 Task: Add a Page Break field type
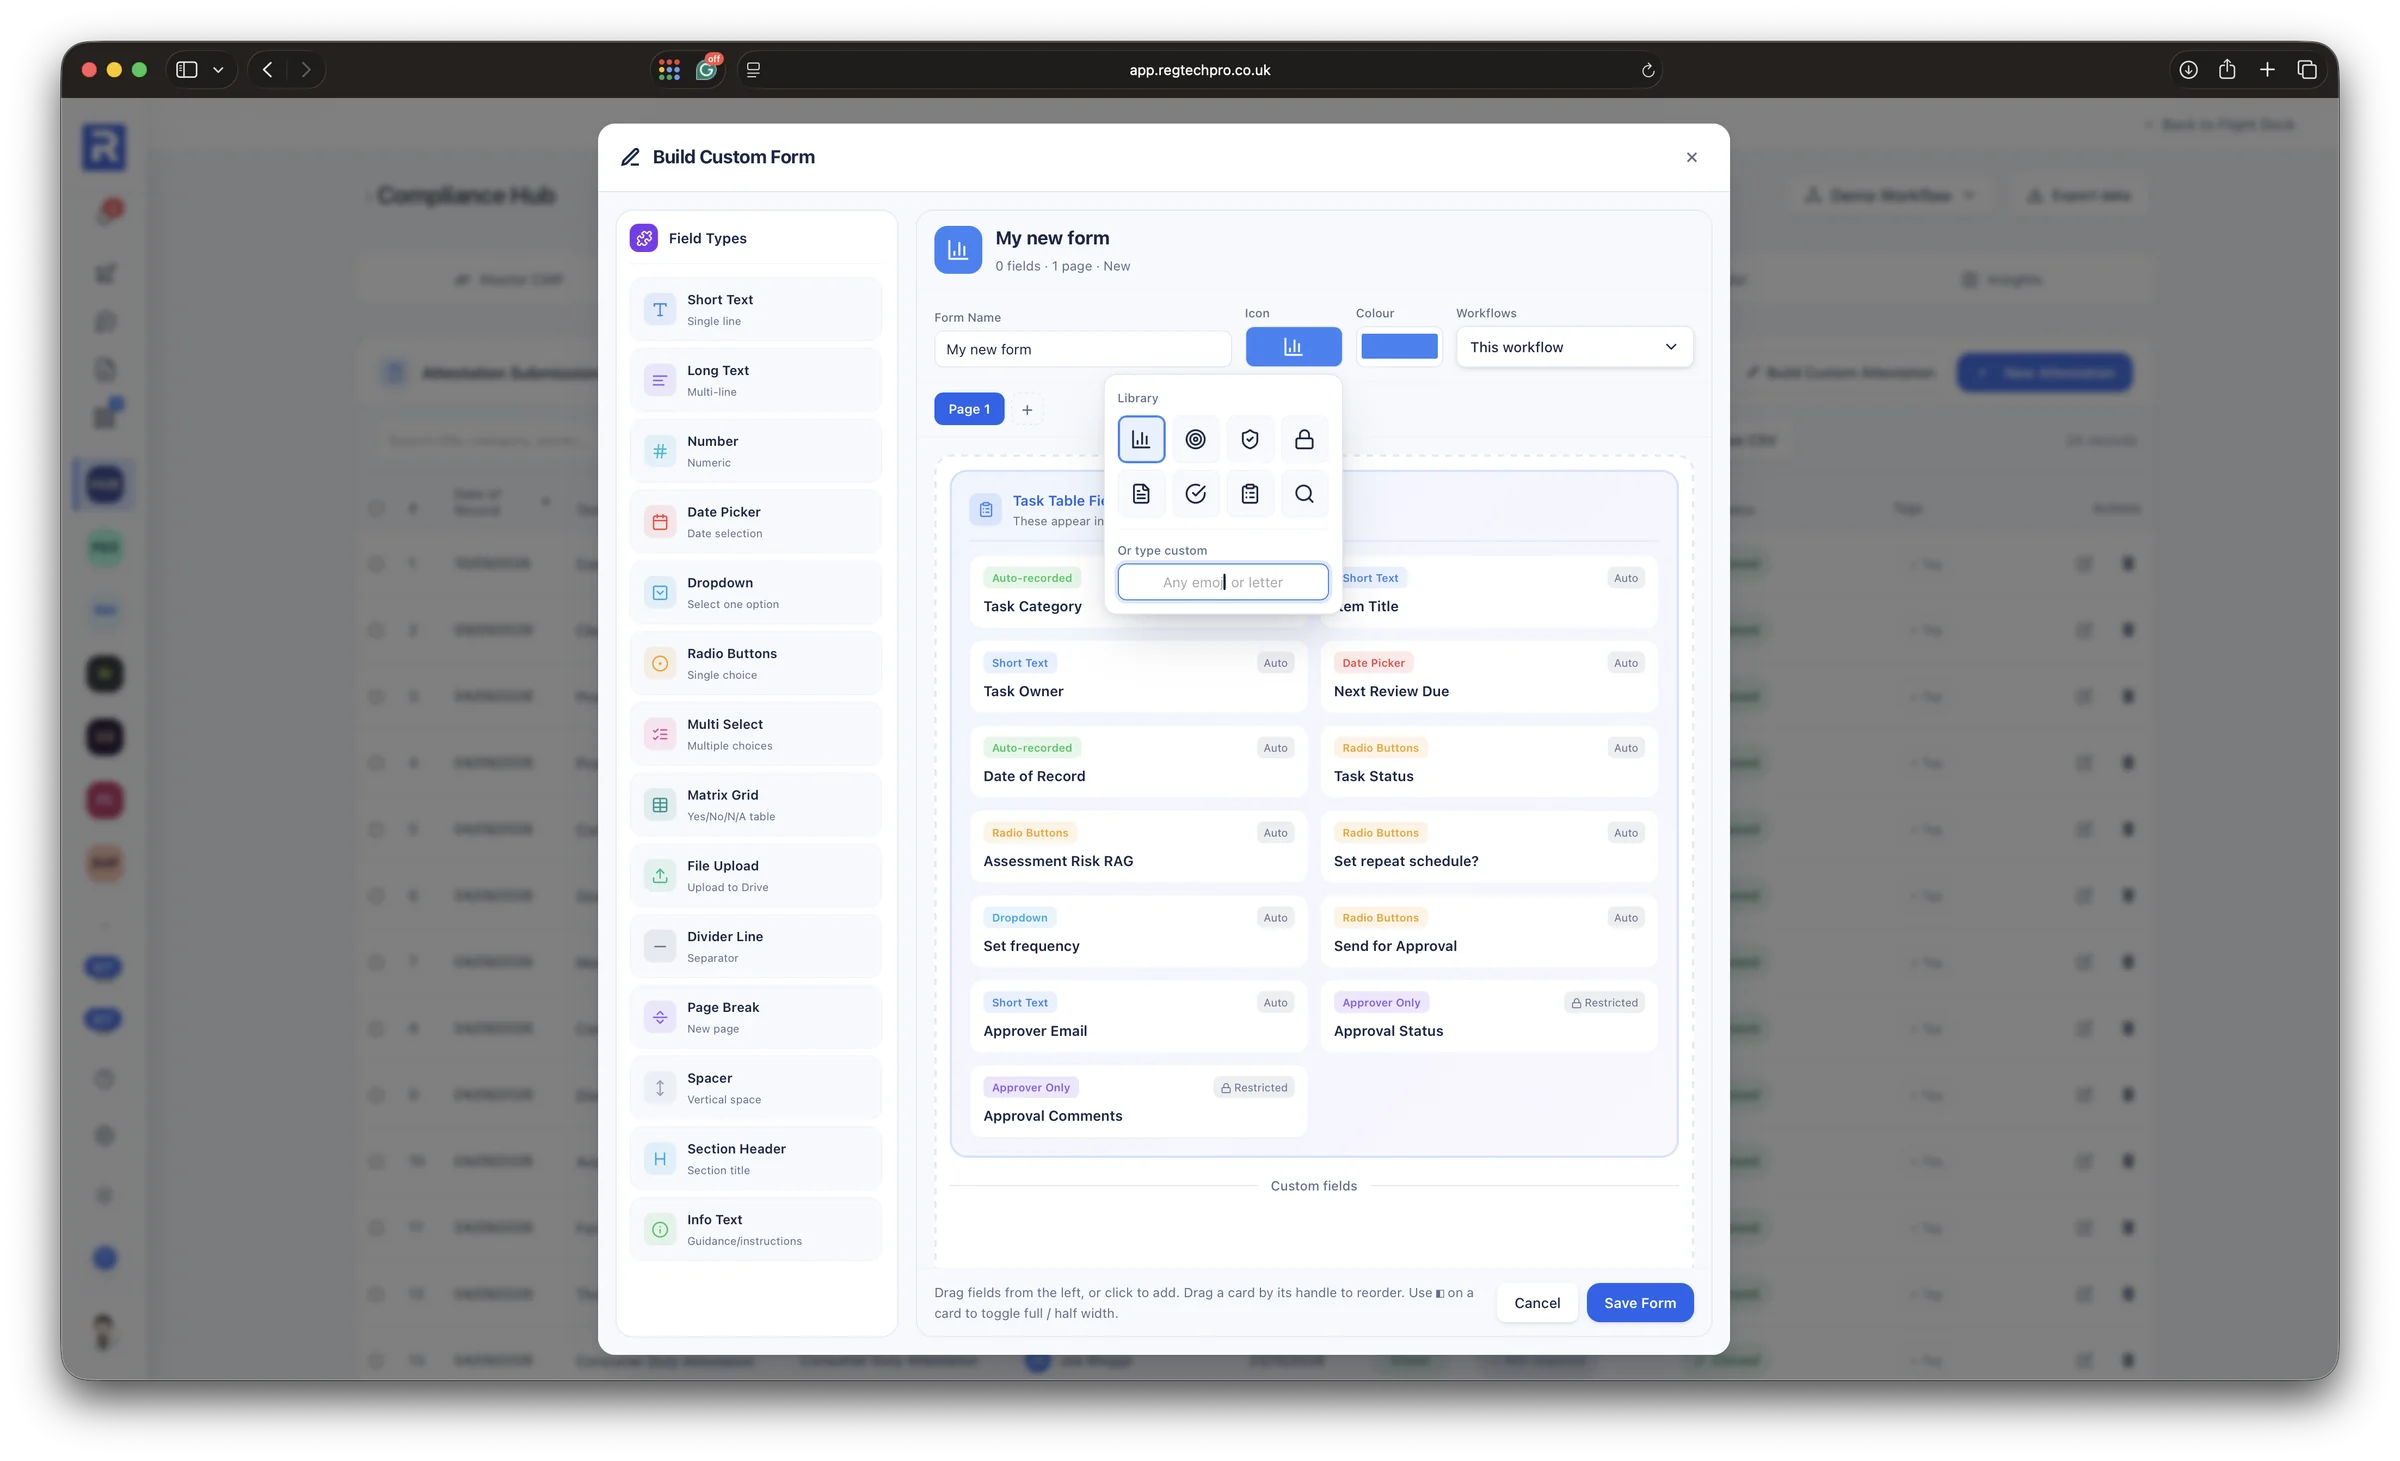click(756, 1018)
